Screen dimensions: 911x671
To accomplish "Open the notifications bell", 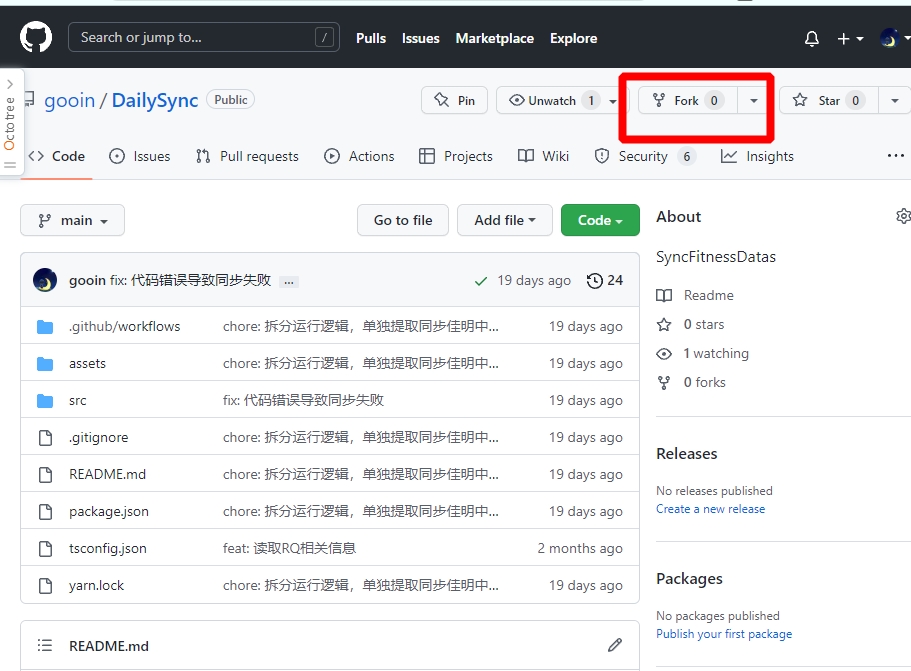I will coord(812,38).
